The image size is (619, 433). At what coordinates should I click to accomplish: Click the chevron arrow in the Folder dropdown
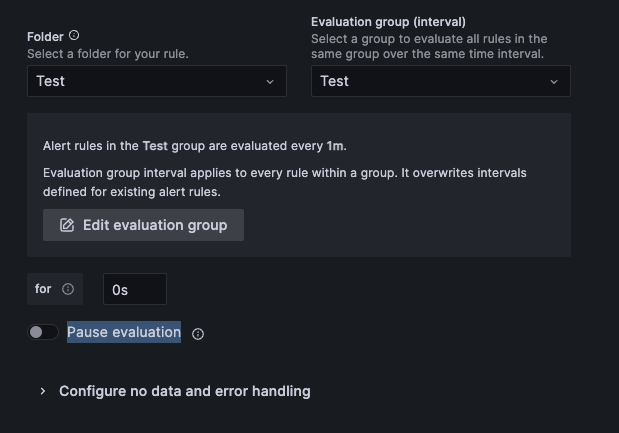(x=270, y=82)
